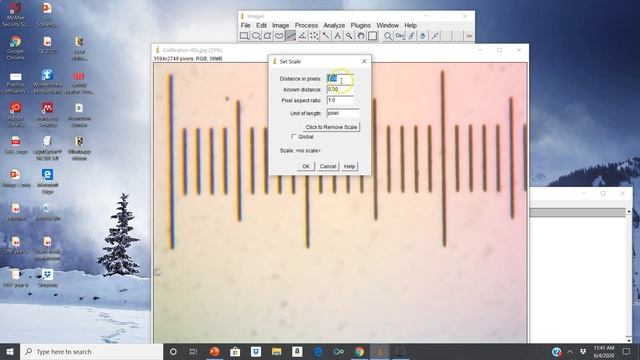Select the Straight Line tool
This screenshot has width=640, height=360.
[291, 36]
